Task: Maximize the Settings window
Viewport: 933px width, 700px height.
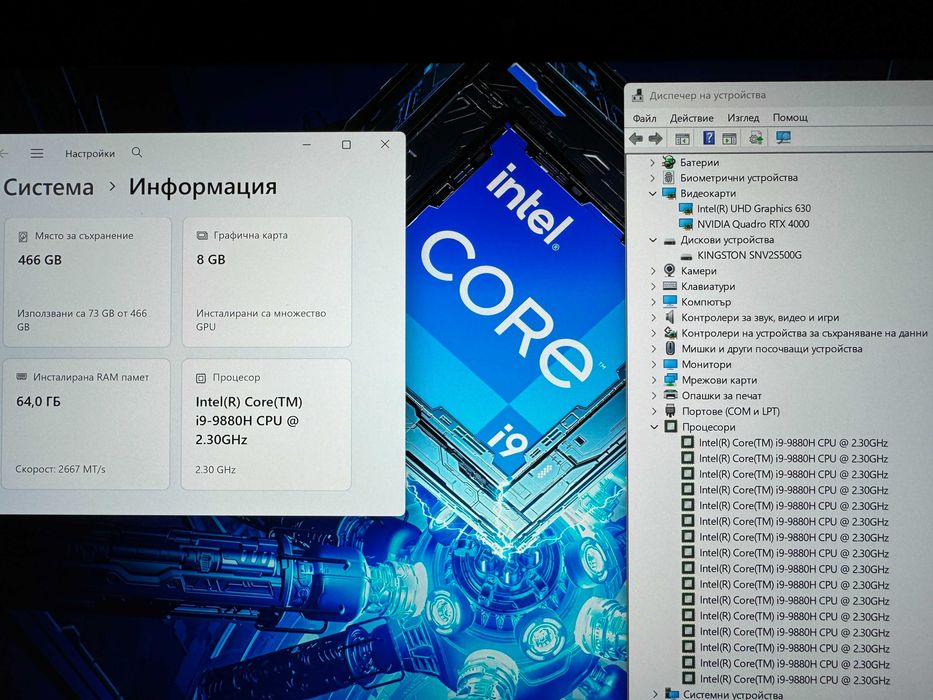Action: 346,145
